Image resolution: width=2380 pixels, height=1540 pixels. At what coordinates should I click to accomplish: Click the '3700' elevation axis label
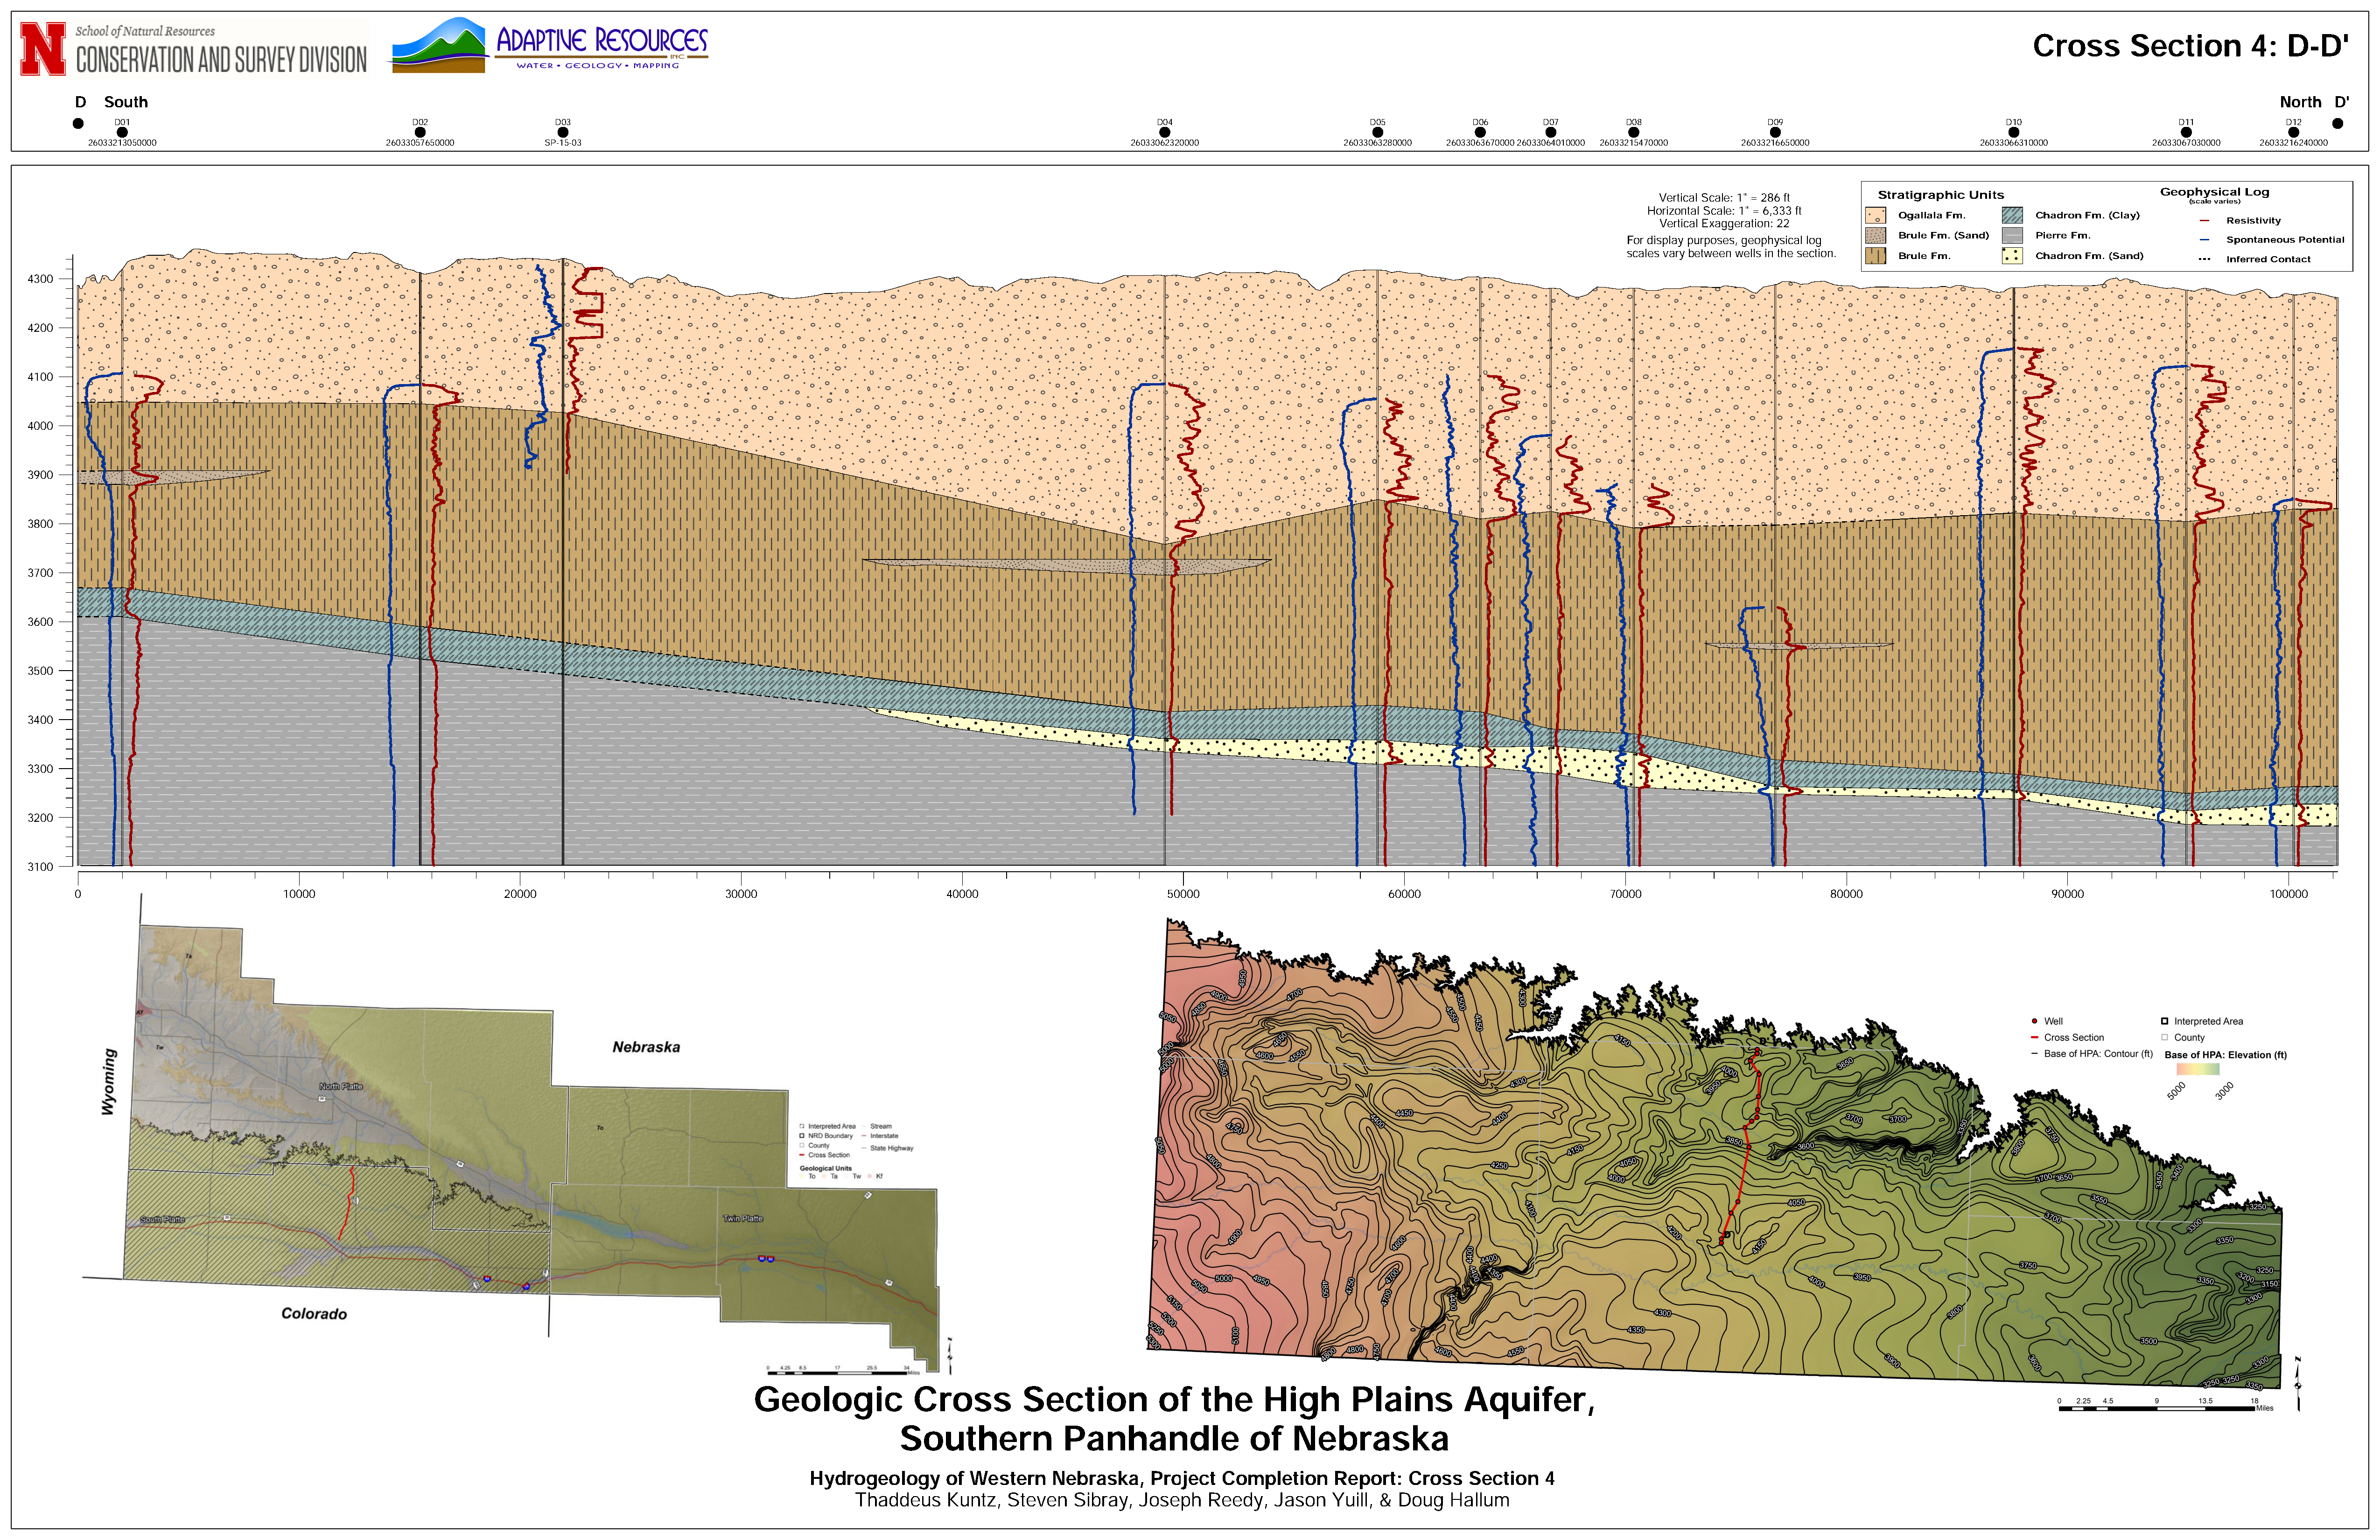click(40, 573)
